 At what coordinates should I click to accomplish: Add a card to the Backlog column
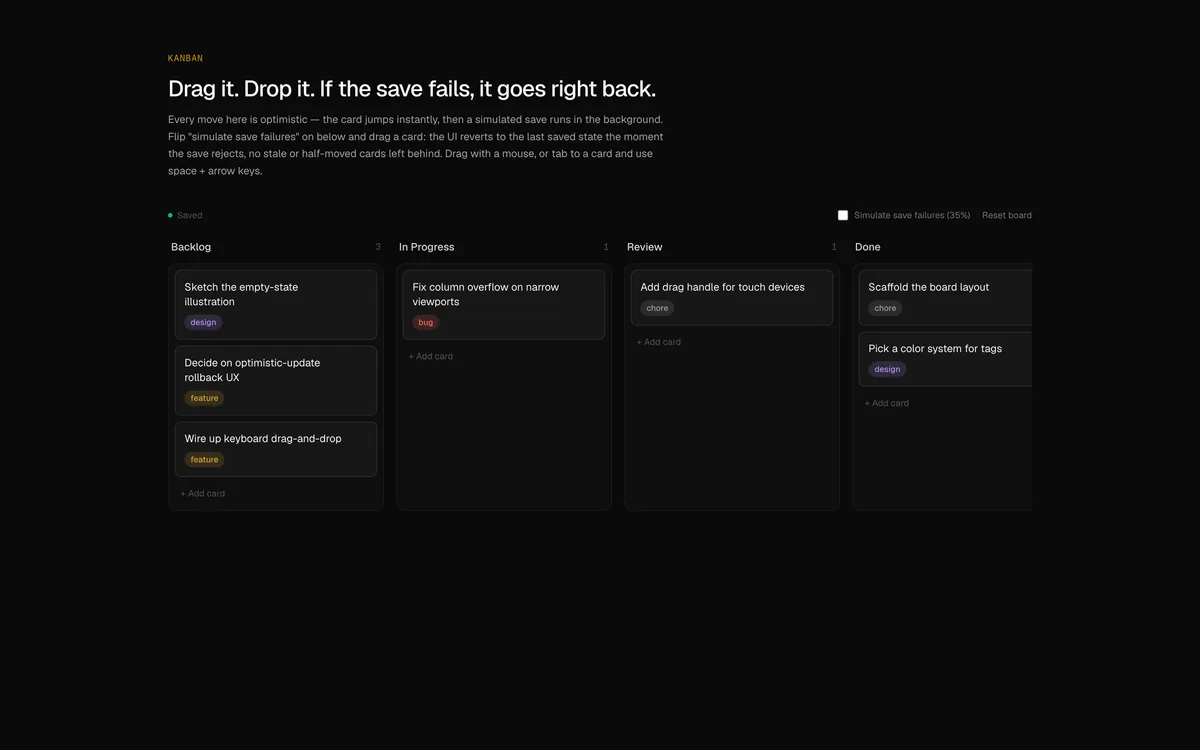click(x=203, y=493)
